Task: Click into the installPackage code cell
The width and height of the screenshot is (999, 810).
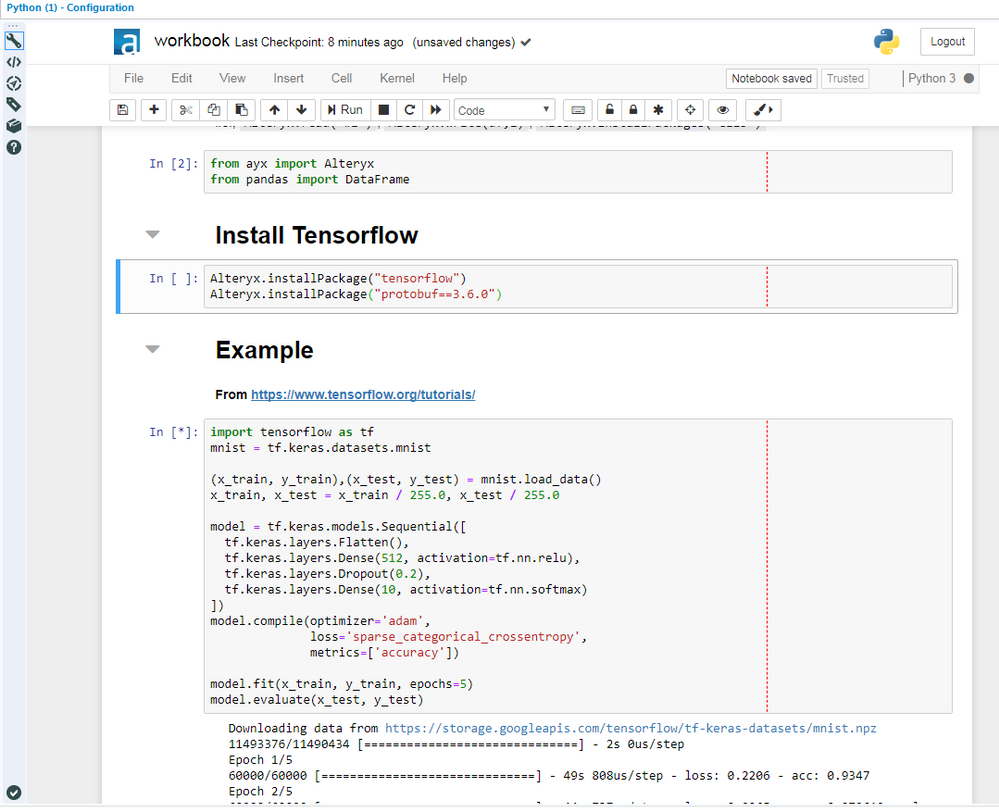Action: (480, 286)
